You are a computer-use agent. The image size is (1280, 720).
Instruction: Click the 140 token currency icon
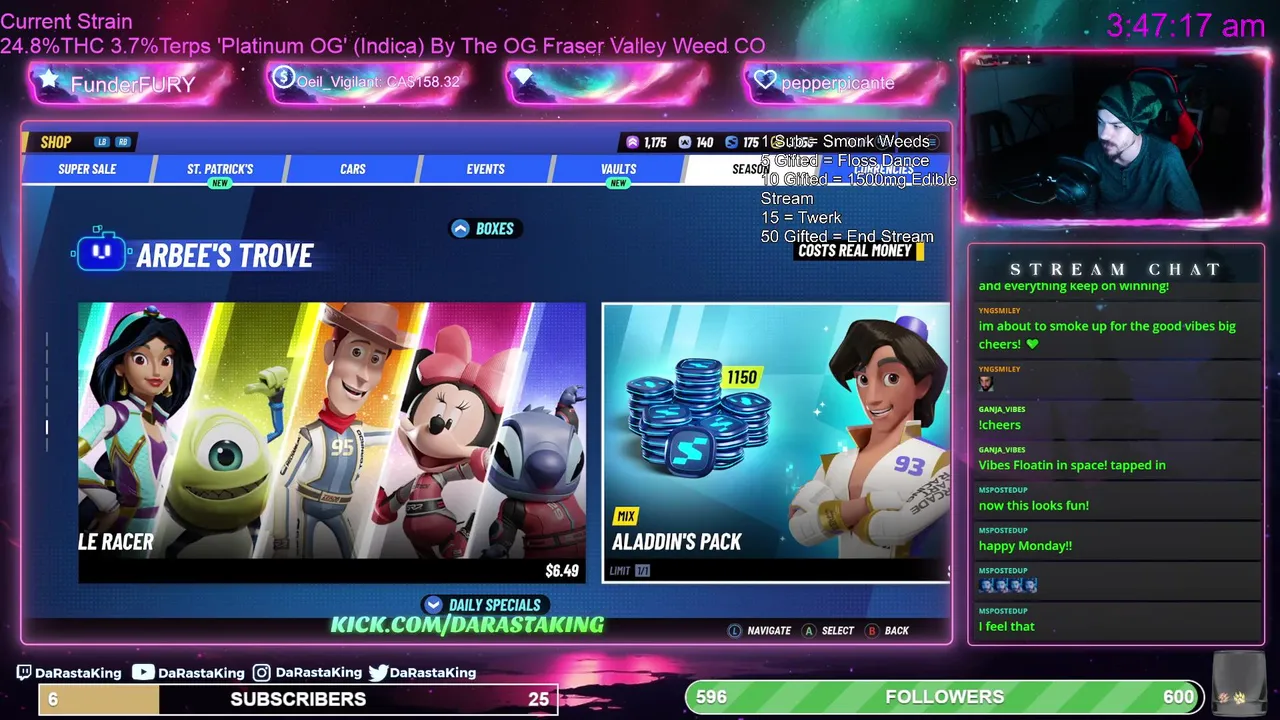tap(685, 142)
